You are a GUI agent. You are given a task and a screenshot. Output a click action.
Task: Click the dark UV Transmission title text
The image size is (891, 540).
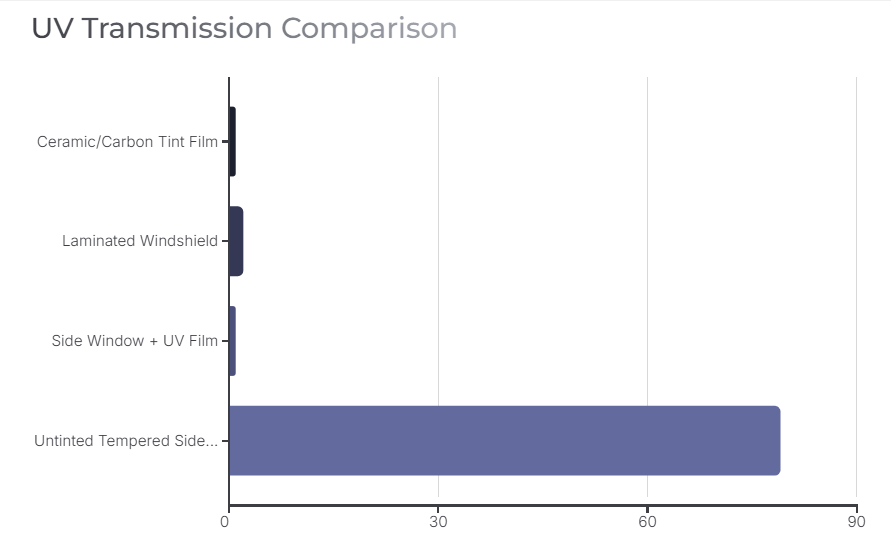(x=151, y=29)
